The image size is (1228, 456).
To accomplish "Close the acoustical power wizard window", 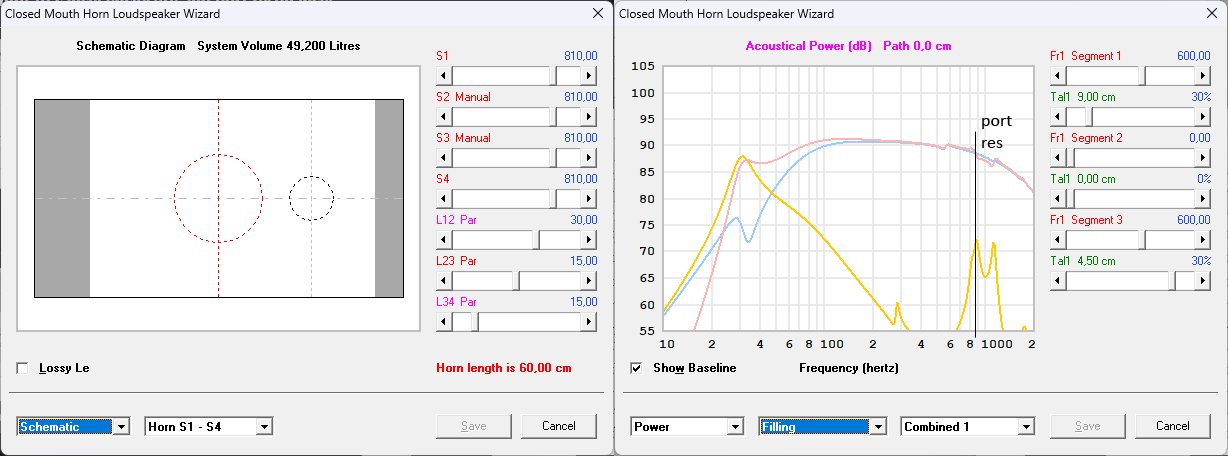I will pyautogui.click(x=1210, y=14).
